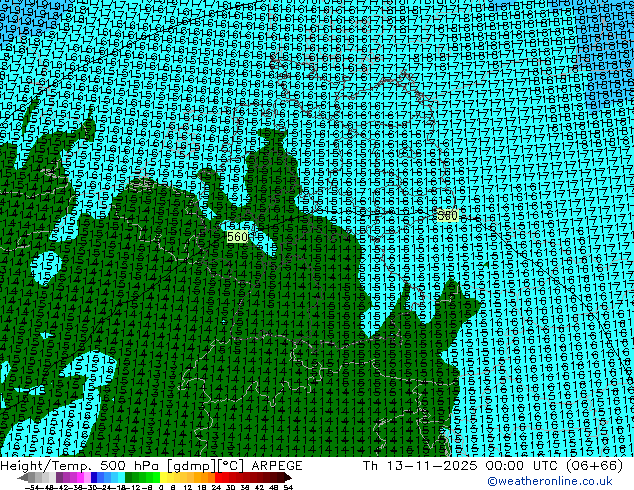
Task: Pick the yellow legend swatch at 0
Action: 163,477
